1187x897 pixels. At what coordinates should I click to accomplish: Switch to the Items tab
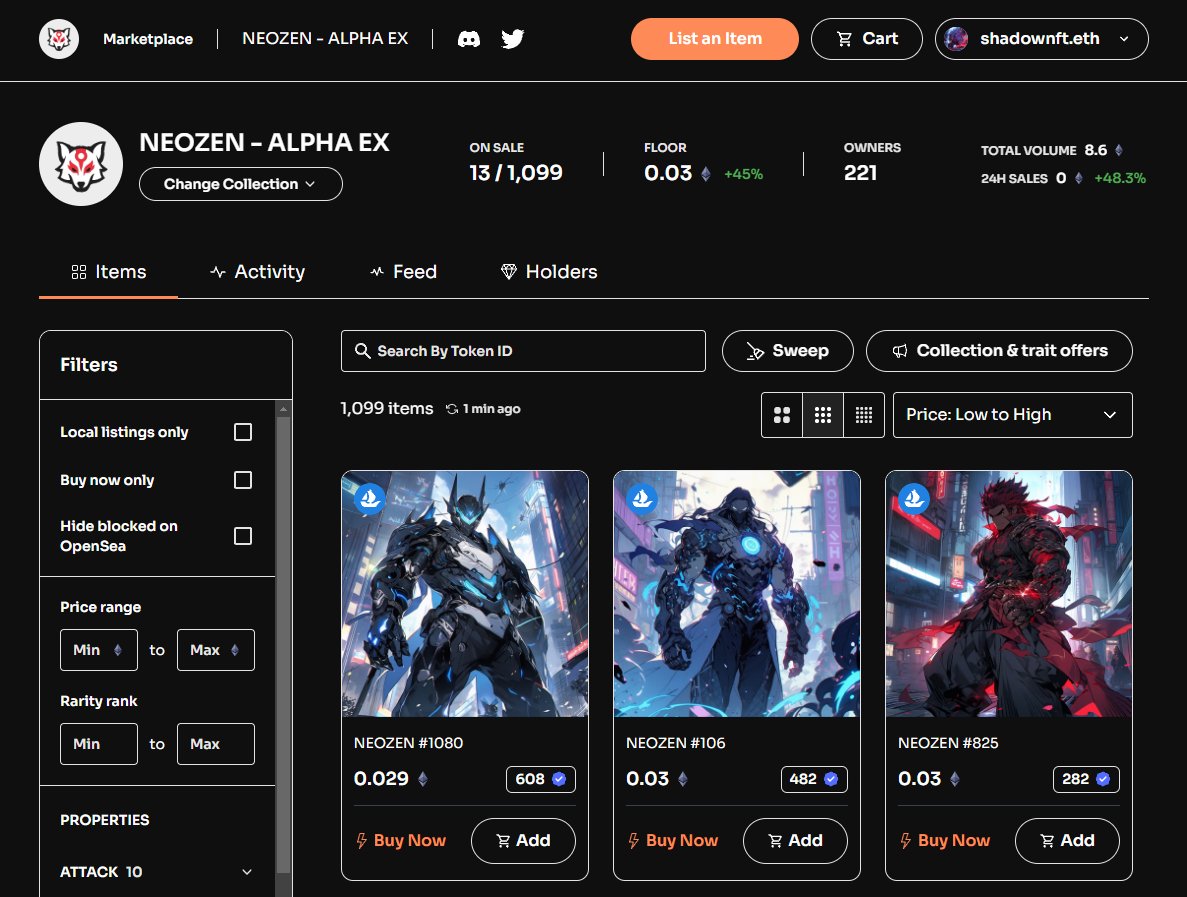(x=108, y=272)
